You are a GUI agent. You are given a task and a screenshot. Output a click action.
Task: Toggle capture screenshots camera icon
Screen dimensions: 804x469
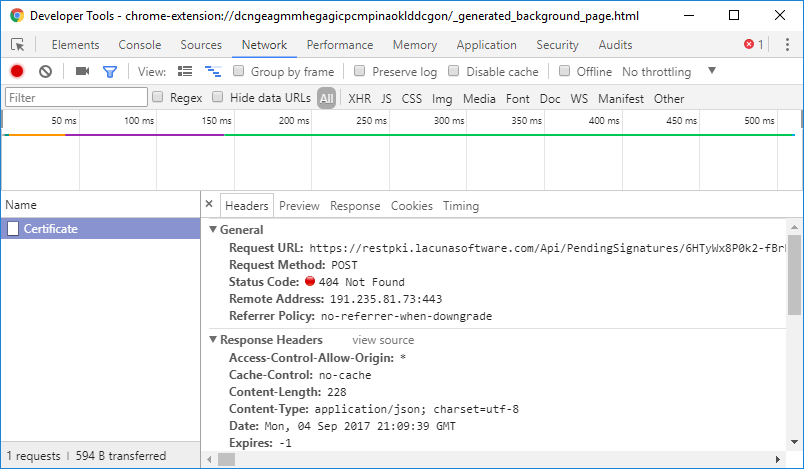(x=82, y=71)
